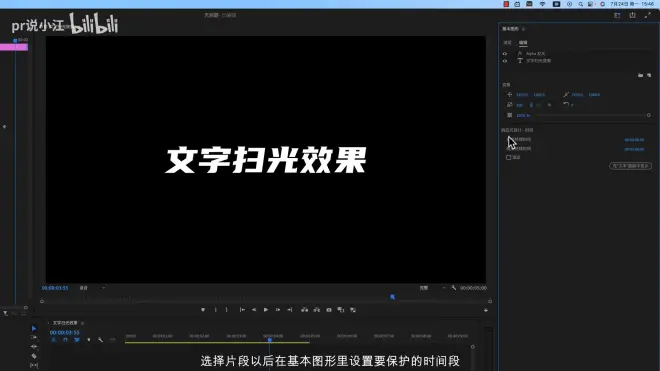Click the Add Marker icon in transport bar

(x=203, y=310)
